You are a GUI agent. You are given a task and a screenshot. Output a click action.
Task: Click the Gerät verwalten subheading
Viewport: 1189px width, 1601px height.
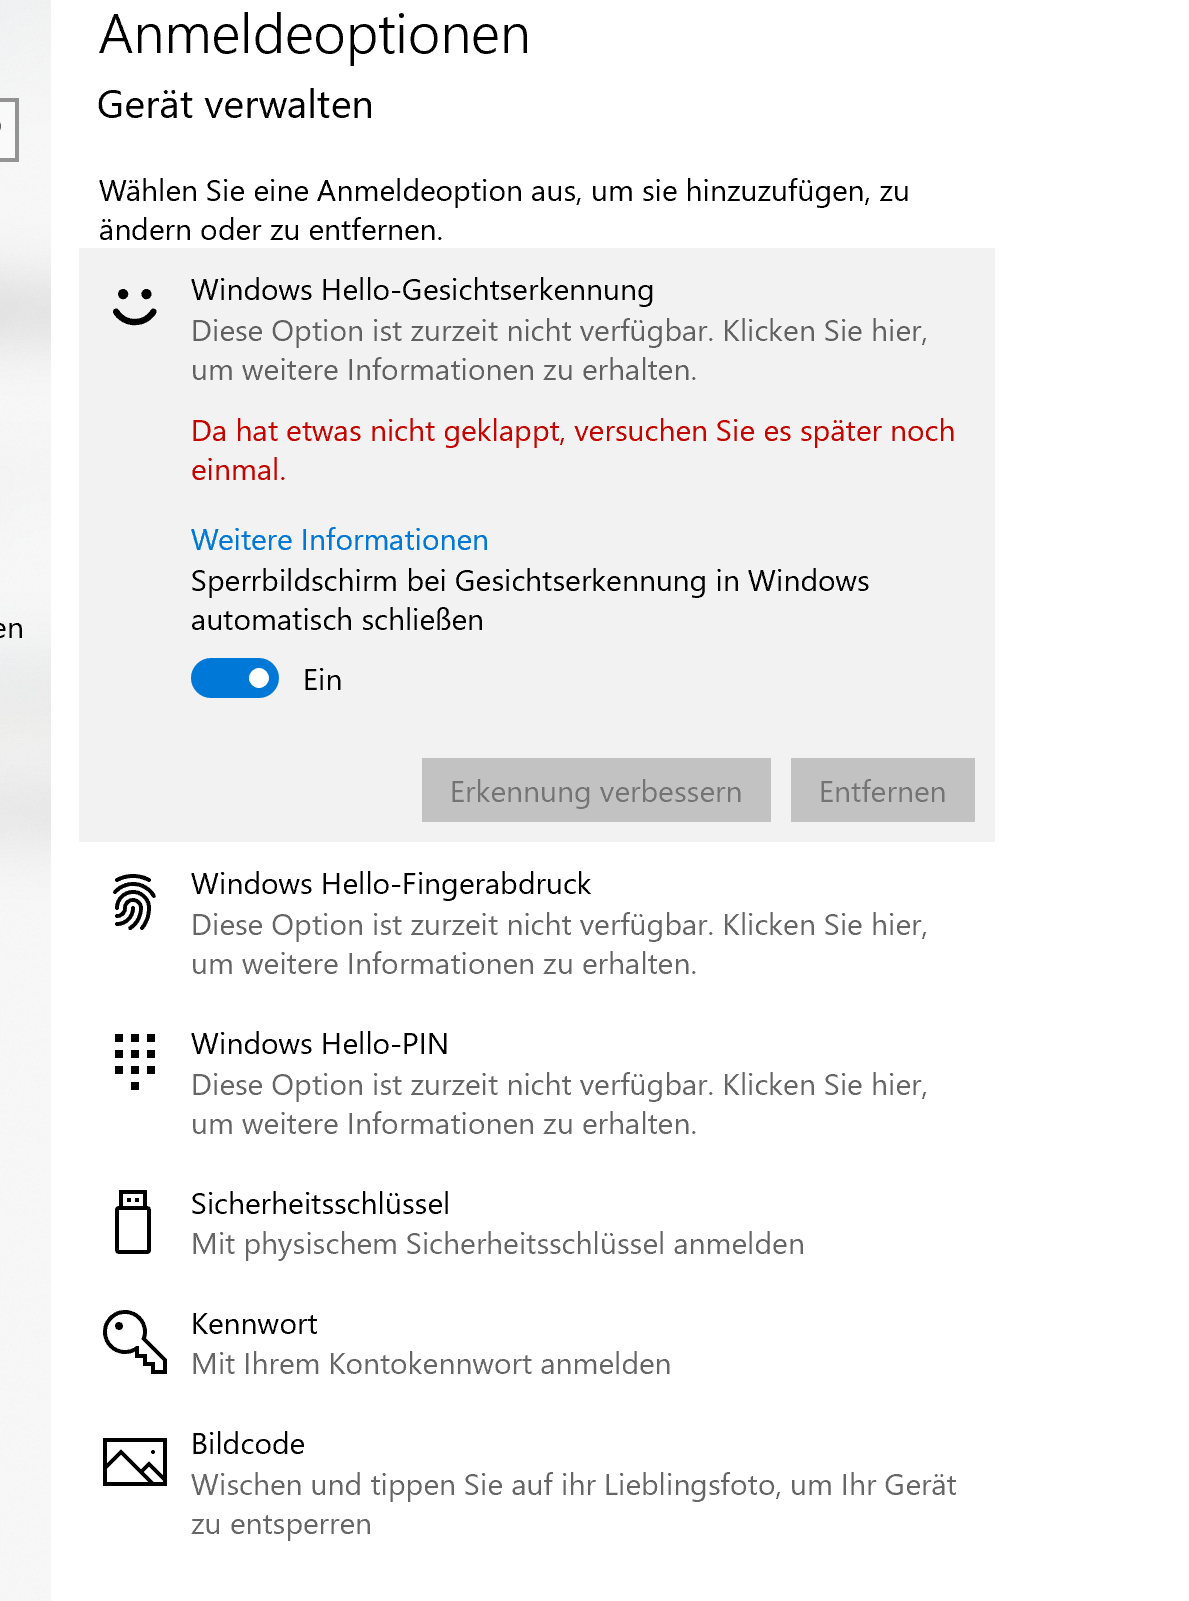(x=235, y=105)
